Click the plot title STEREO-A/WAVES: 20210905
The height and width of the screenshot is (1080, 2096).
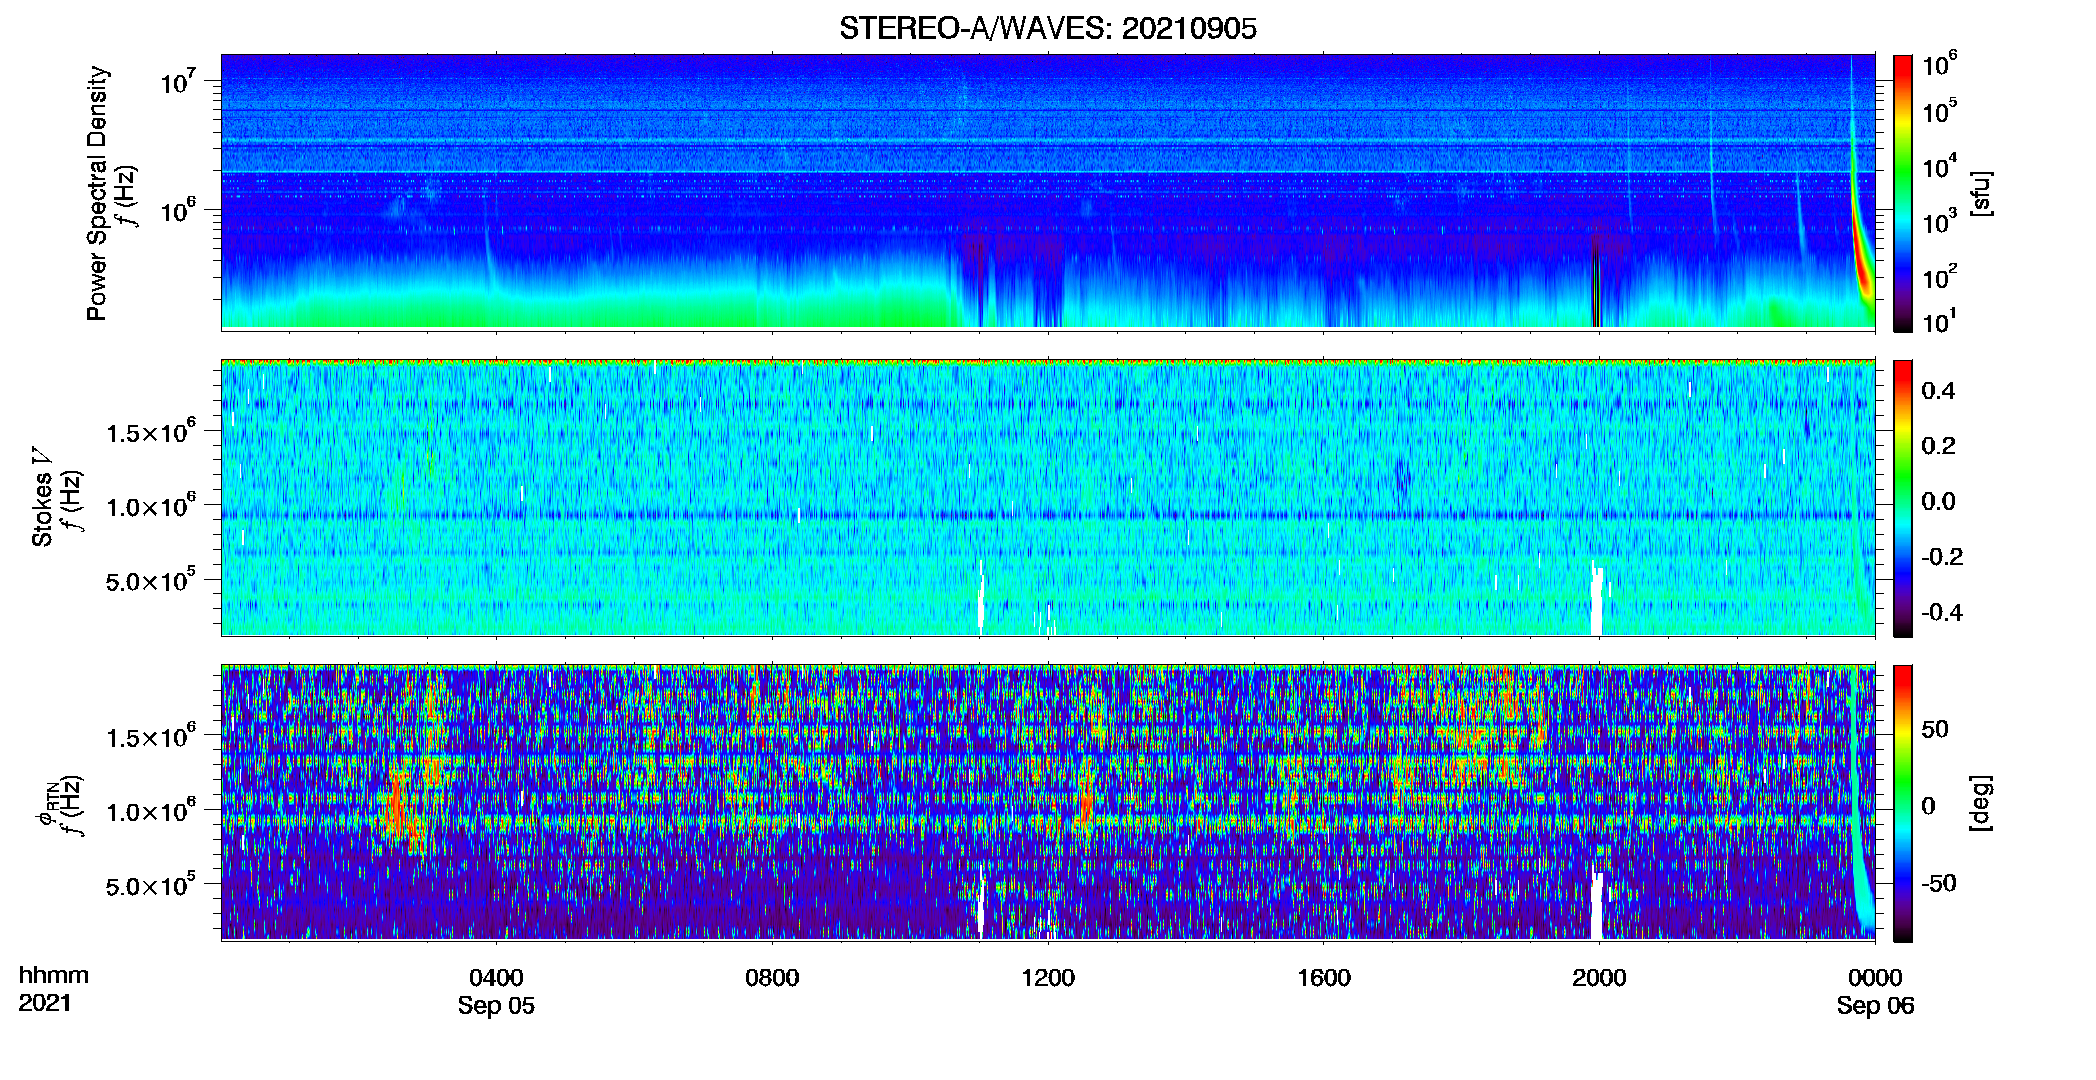click(x=1047, y=28)
